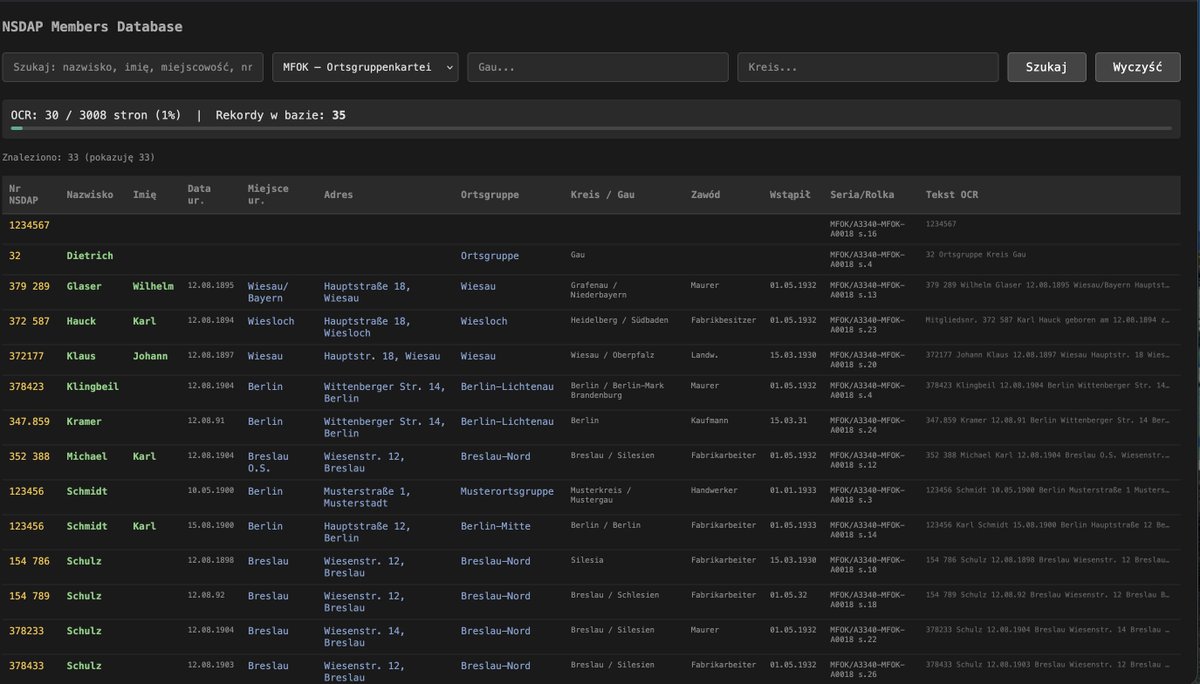Click into the Kreis filter field
1200x684 pixels.
click(x=868, y=67)
